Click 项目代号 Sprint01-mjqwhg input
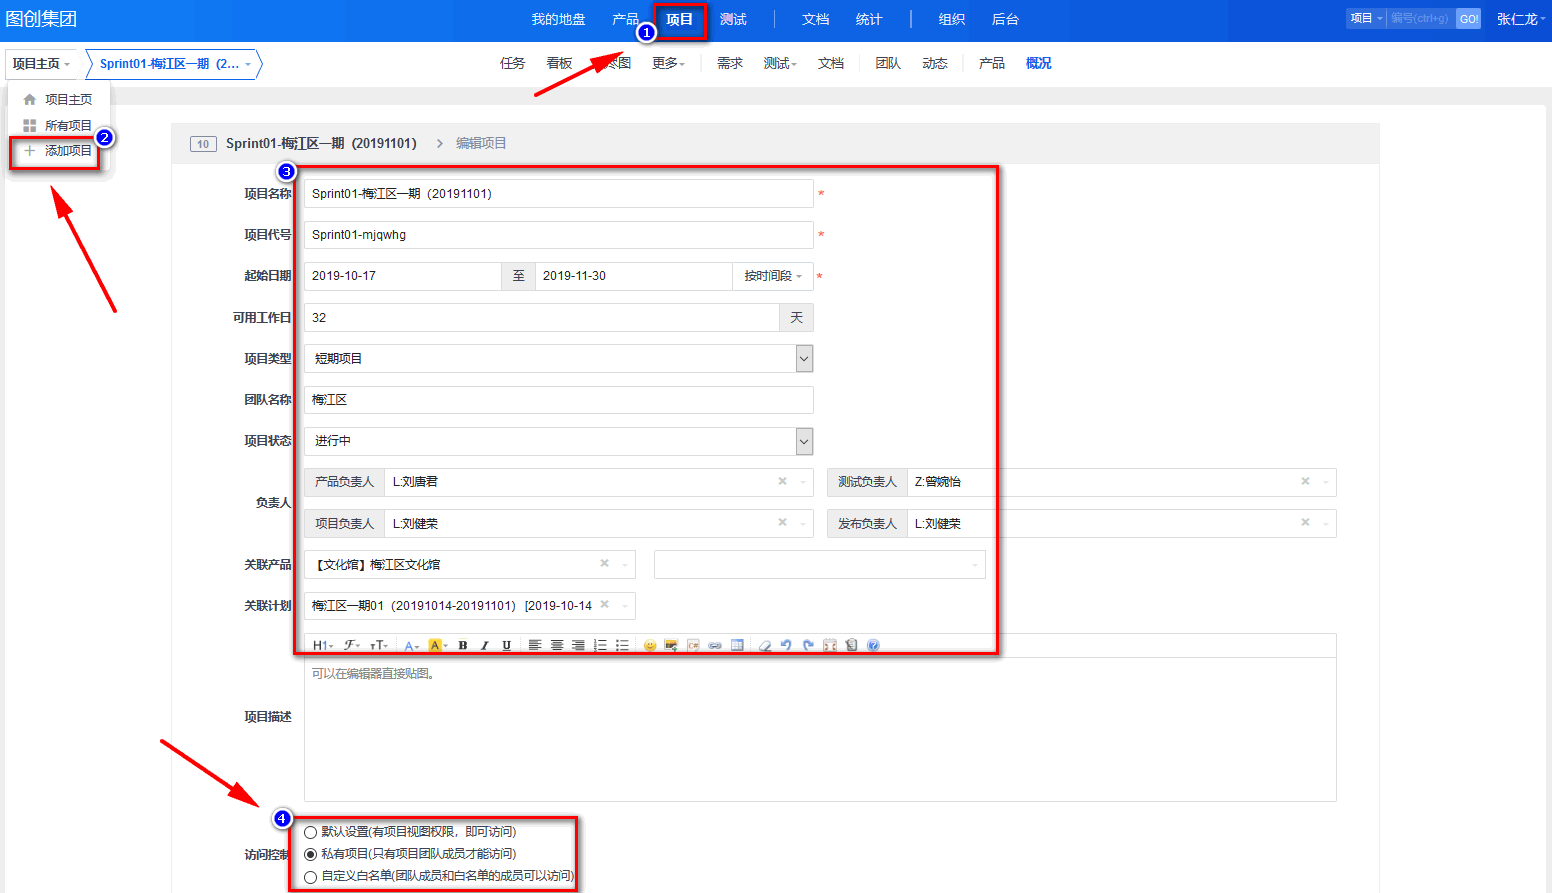The image size is (1552, 893). pyautogui.click(x=559, y=235)
